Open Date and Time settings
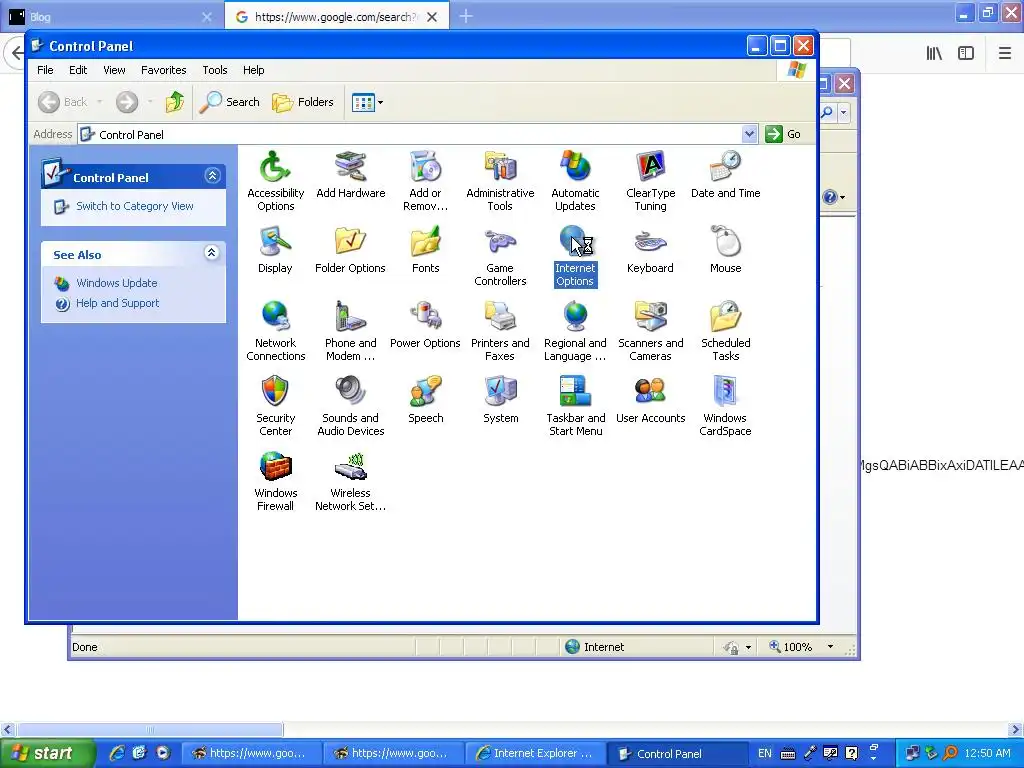This screenshot has width=1024, height=768. tap(726, 174)
